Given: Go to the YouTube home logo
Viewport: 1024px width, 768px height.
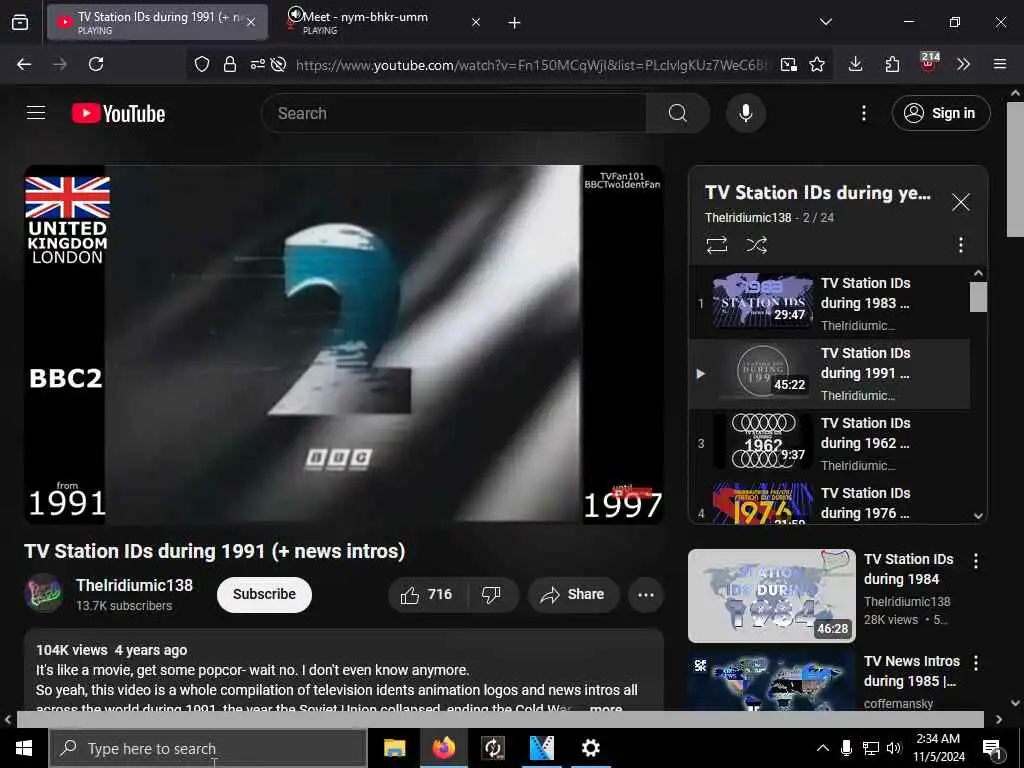Looking at the screenshot, I should (118, 114).
